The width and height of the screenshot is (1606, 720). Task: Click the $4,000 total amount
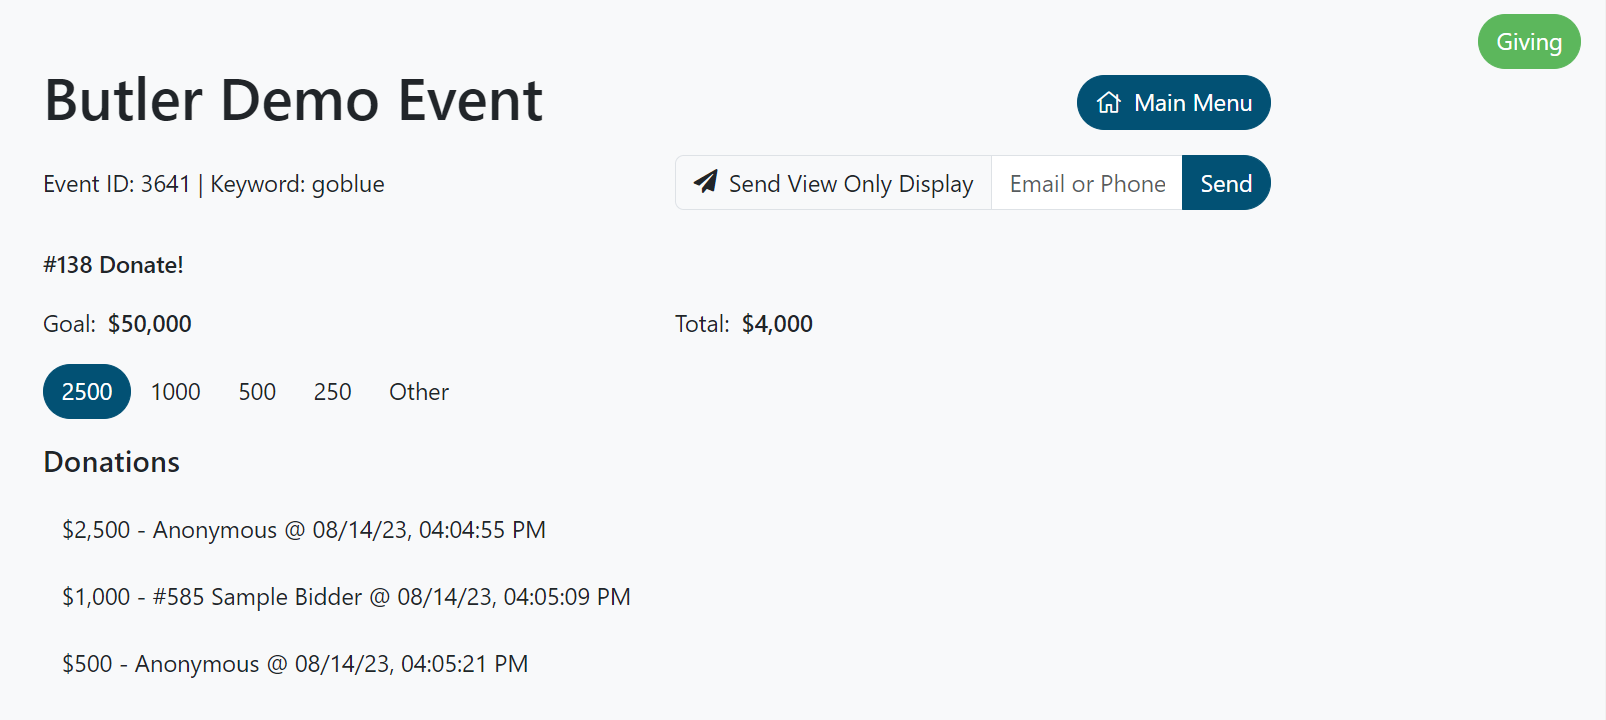(x=777, y=324)
